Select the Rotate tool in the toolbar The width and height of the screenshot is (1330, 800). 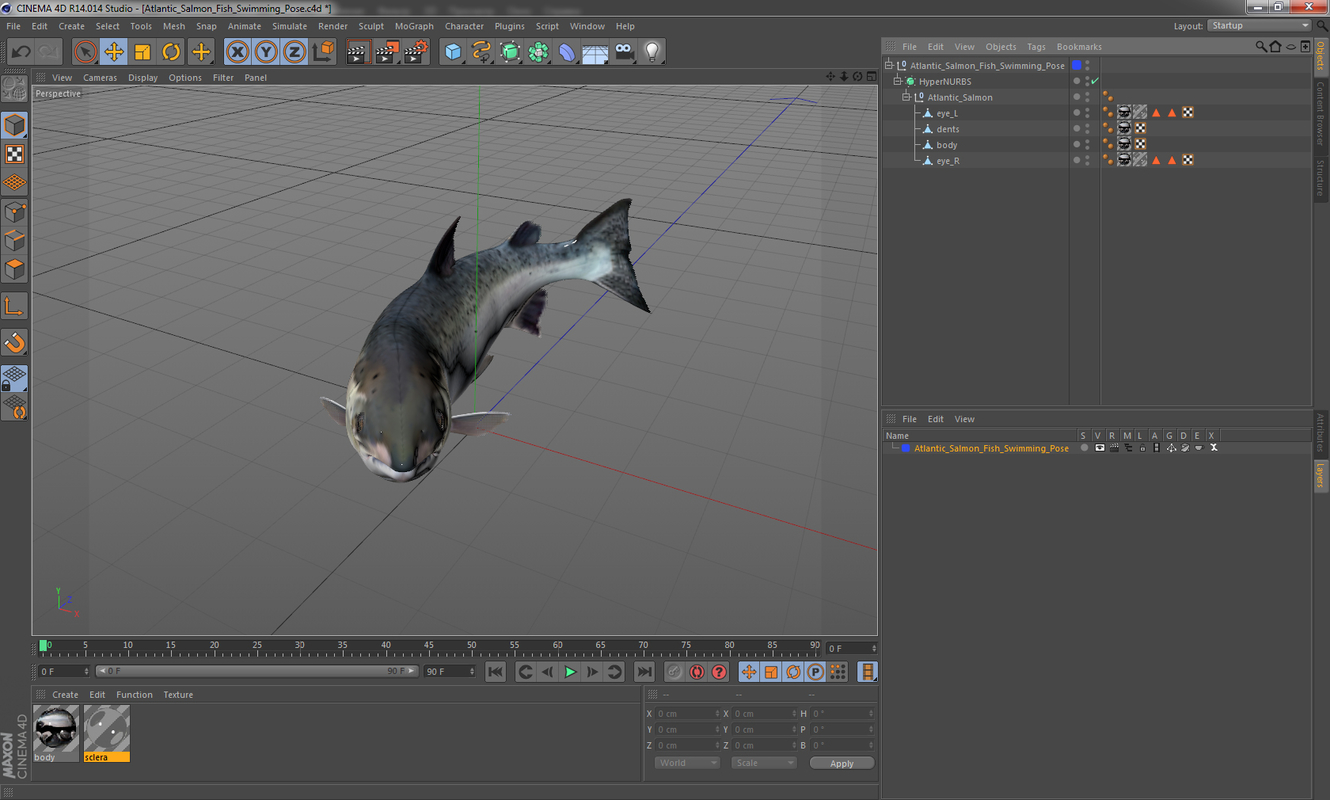[x=171, y=51]
